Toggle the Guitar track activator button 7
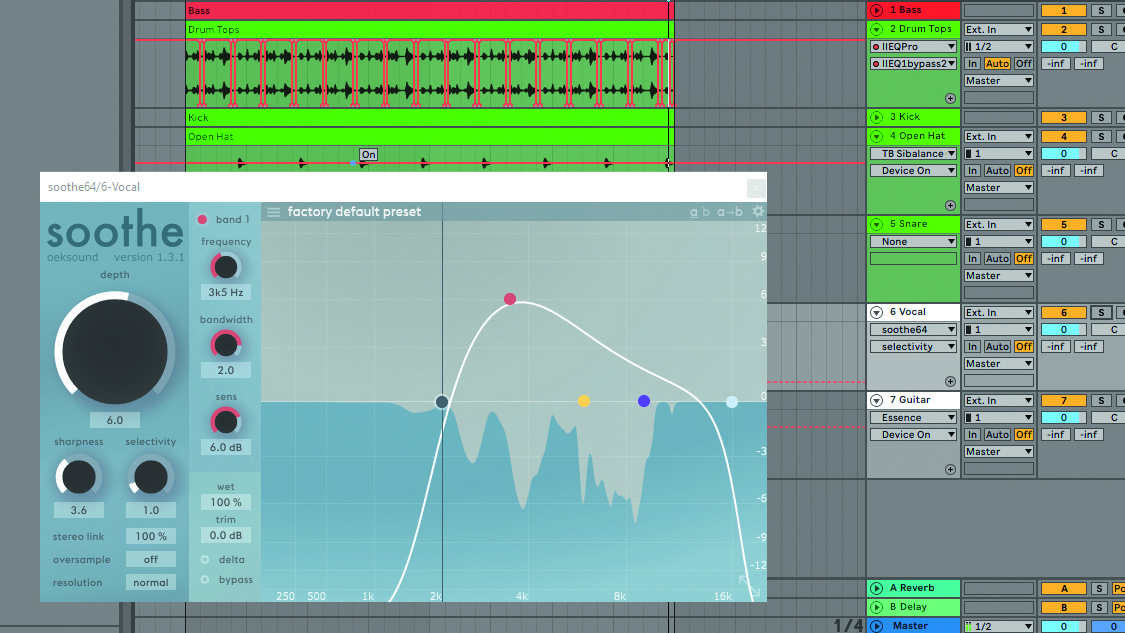The height and width of the screenshot is (633, 1125). pos(1063,400)
